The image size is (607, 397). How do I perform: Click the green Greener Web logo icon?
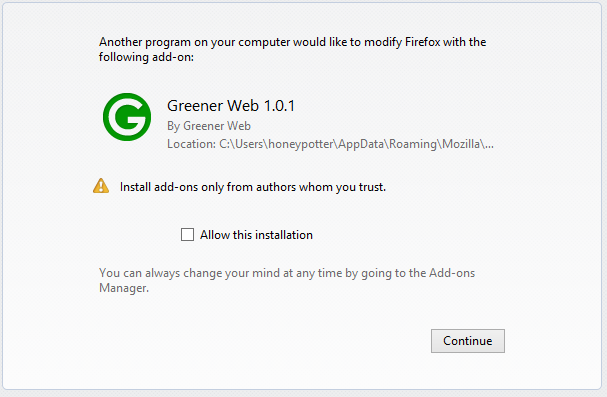(127, 117)
